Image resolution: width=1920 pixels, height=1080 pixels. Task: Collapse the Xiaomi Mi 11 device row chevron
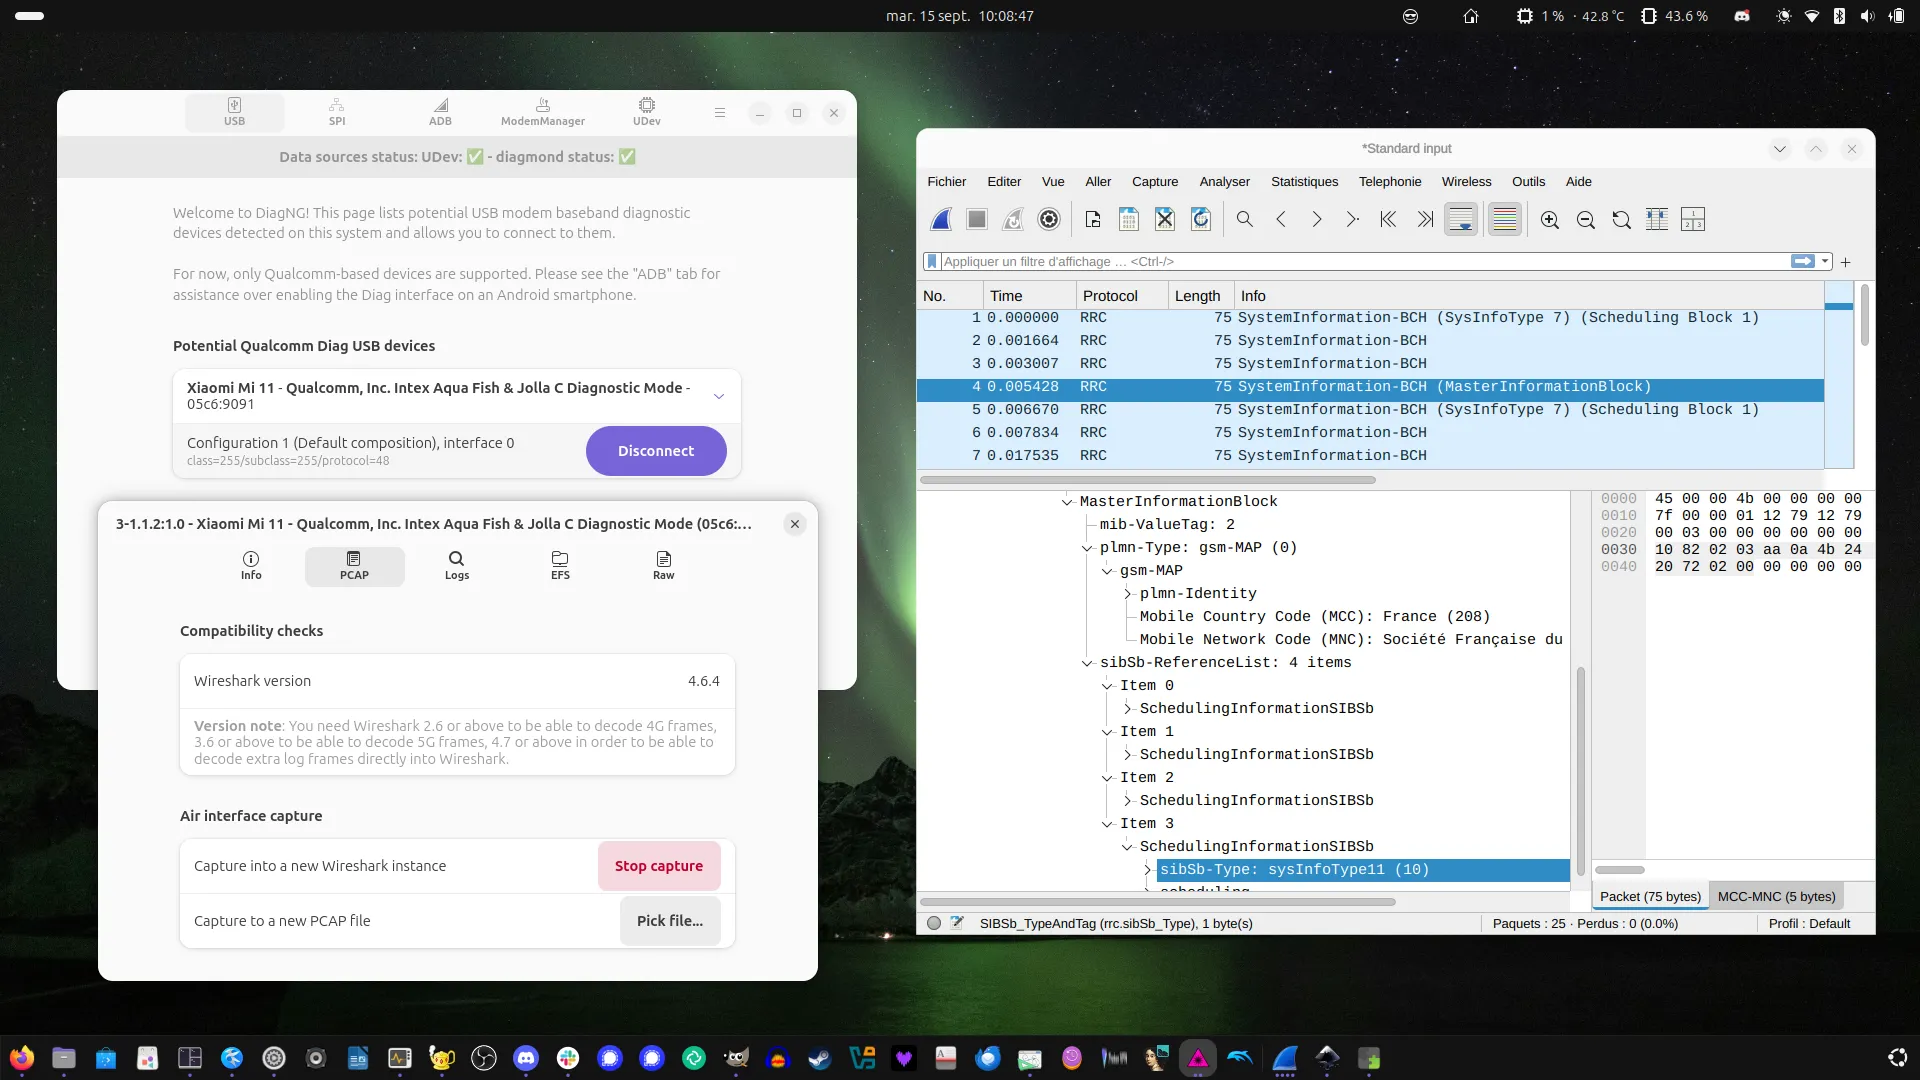[x=719, y=396]
